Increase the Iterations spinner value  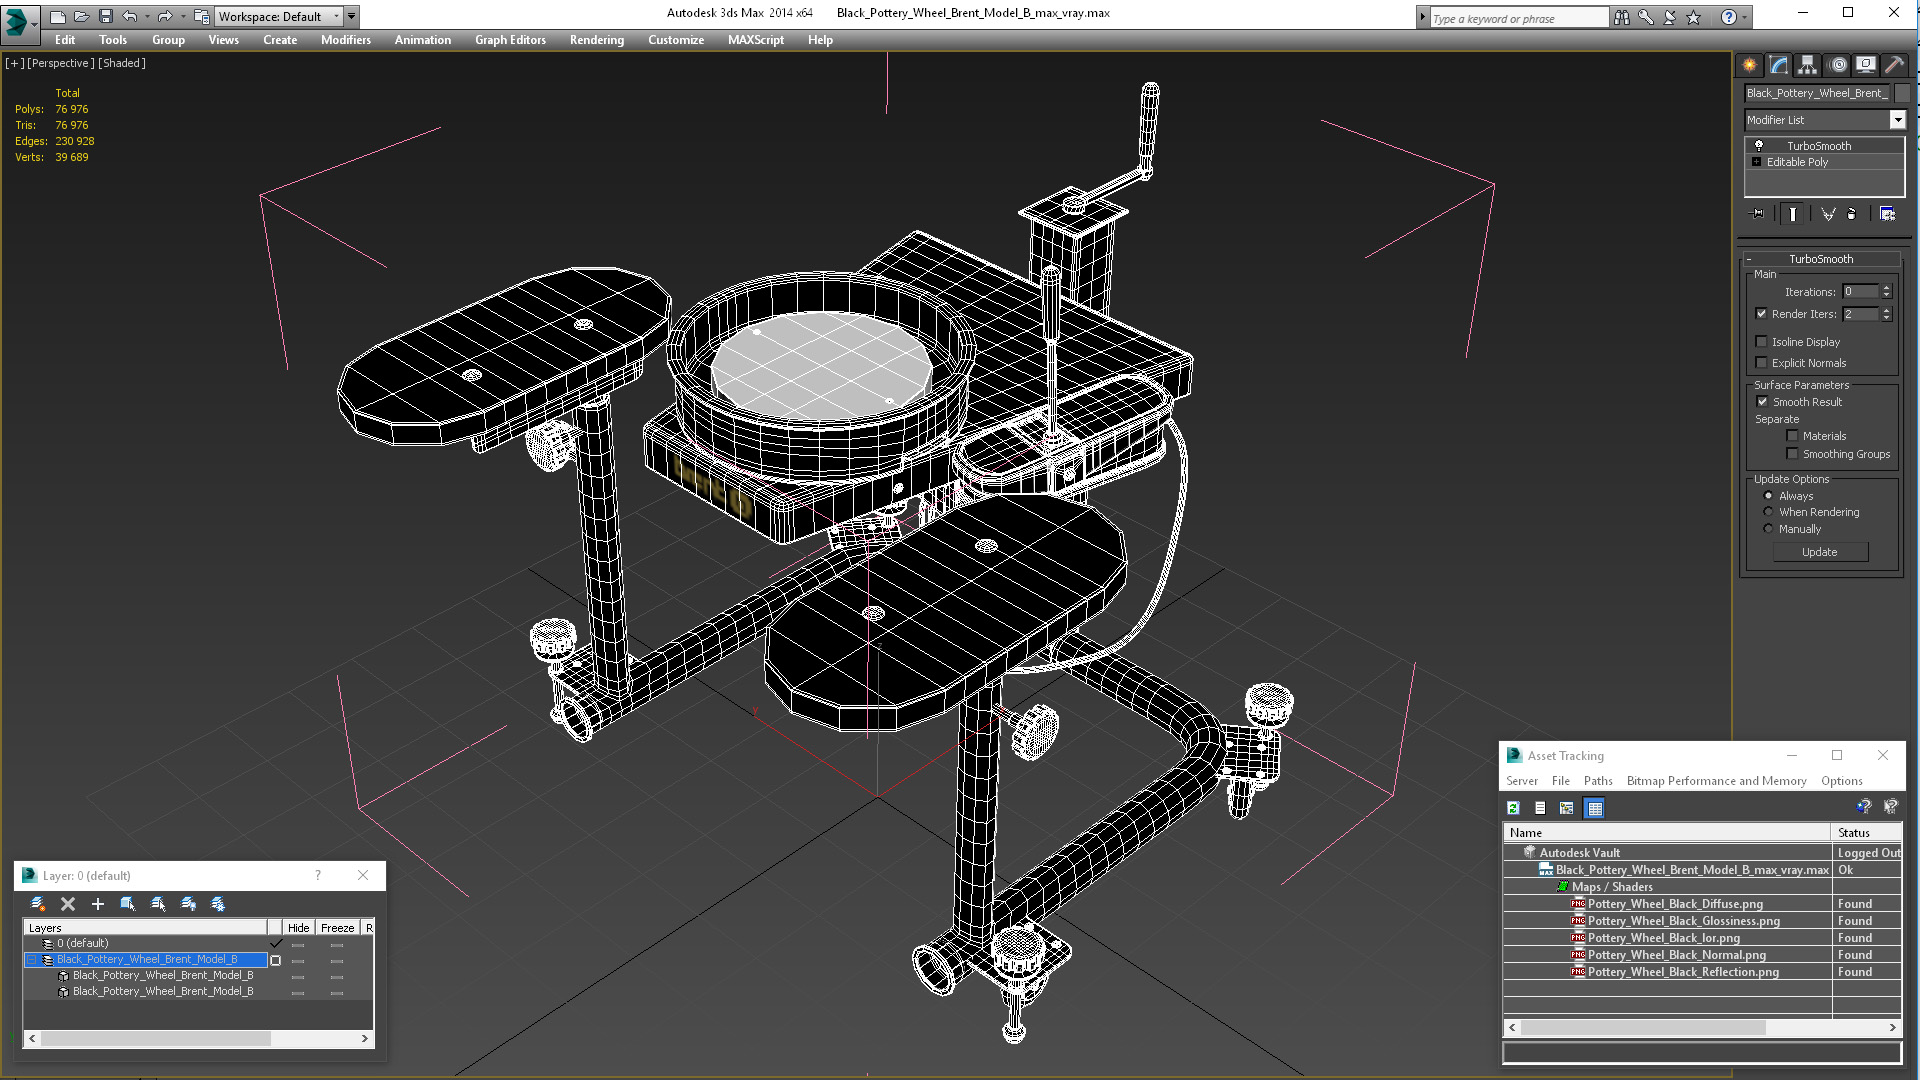pyautogui.click(x=1887, y=289)
